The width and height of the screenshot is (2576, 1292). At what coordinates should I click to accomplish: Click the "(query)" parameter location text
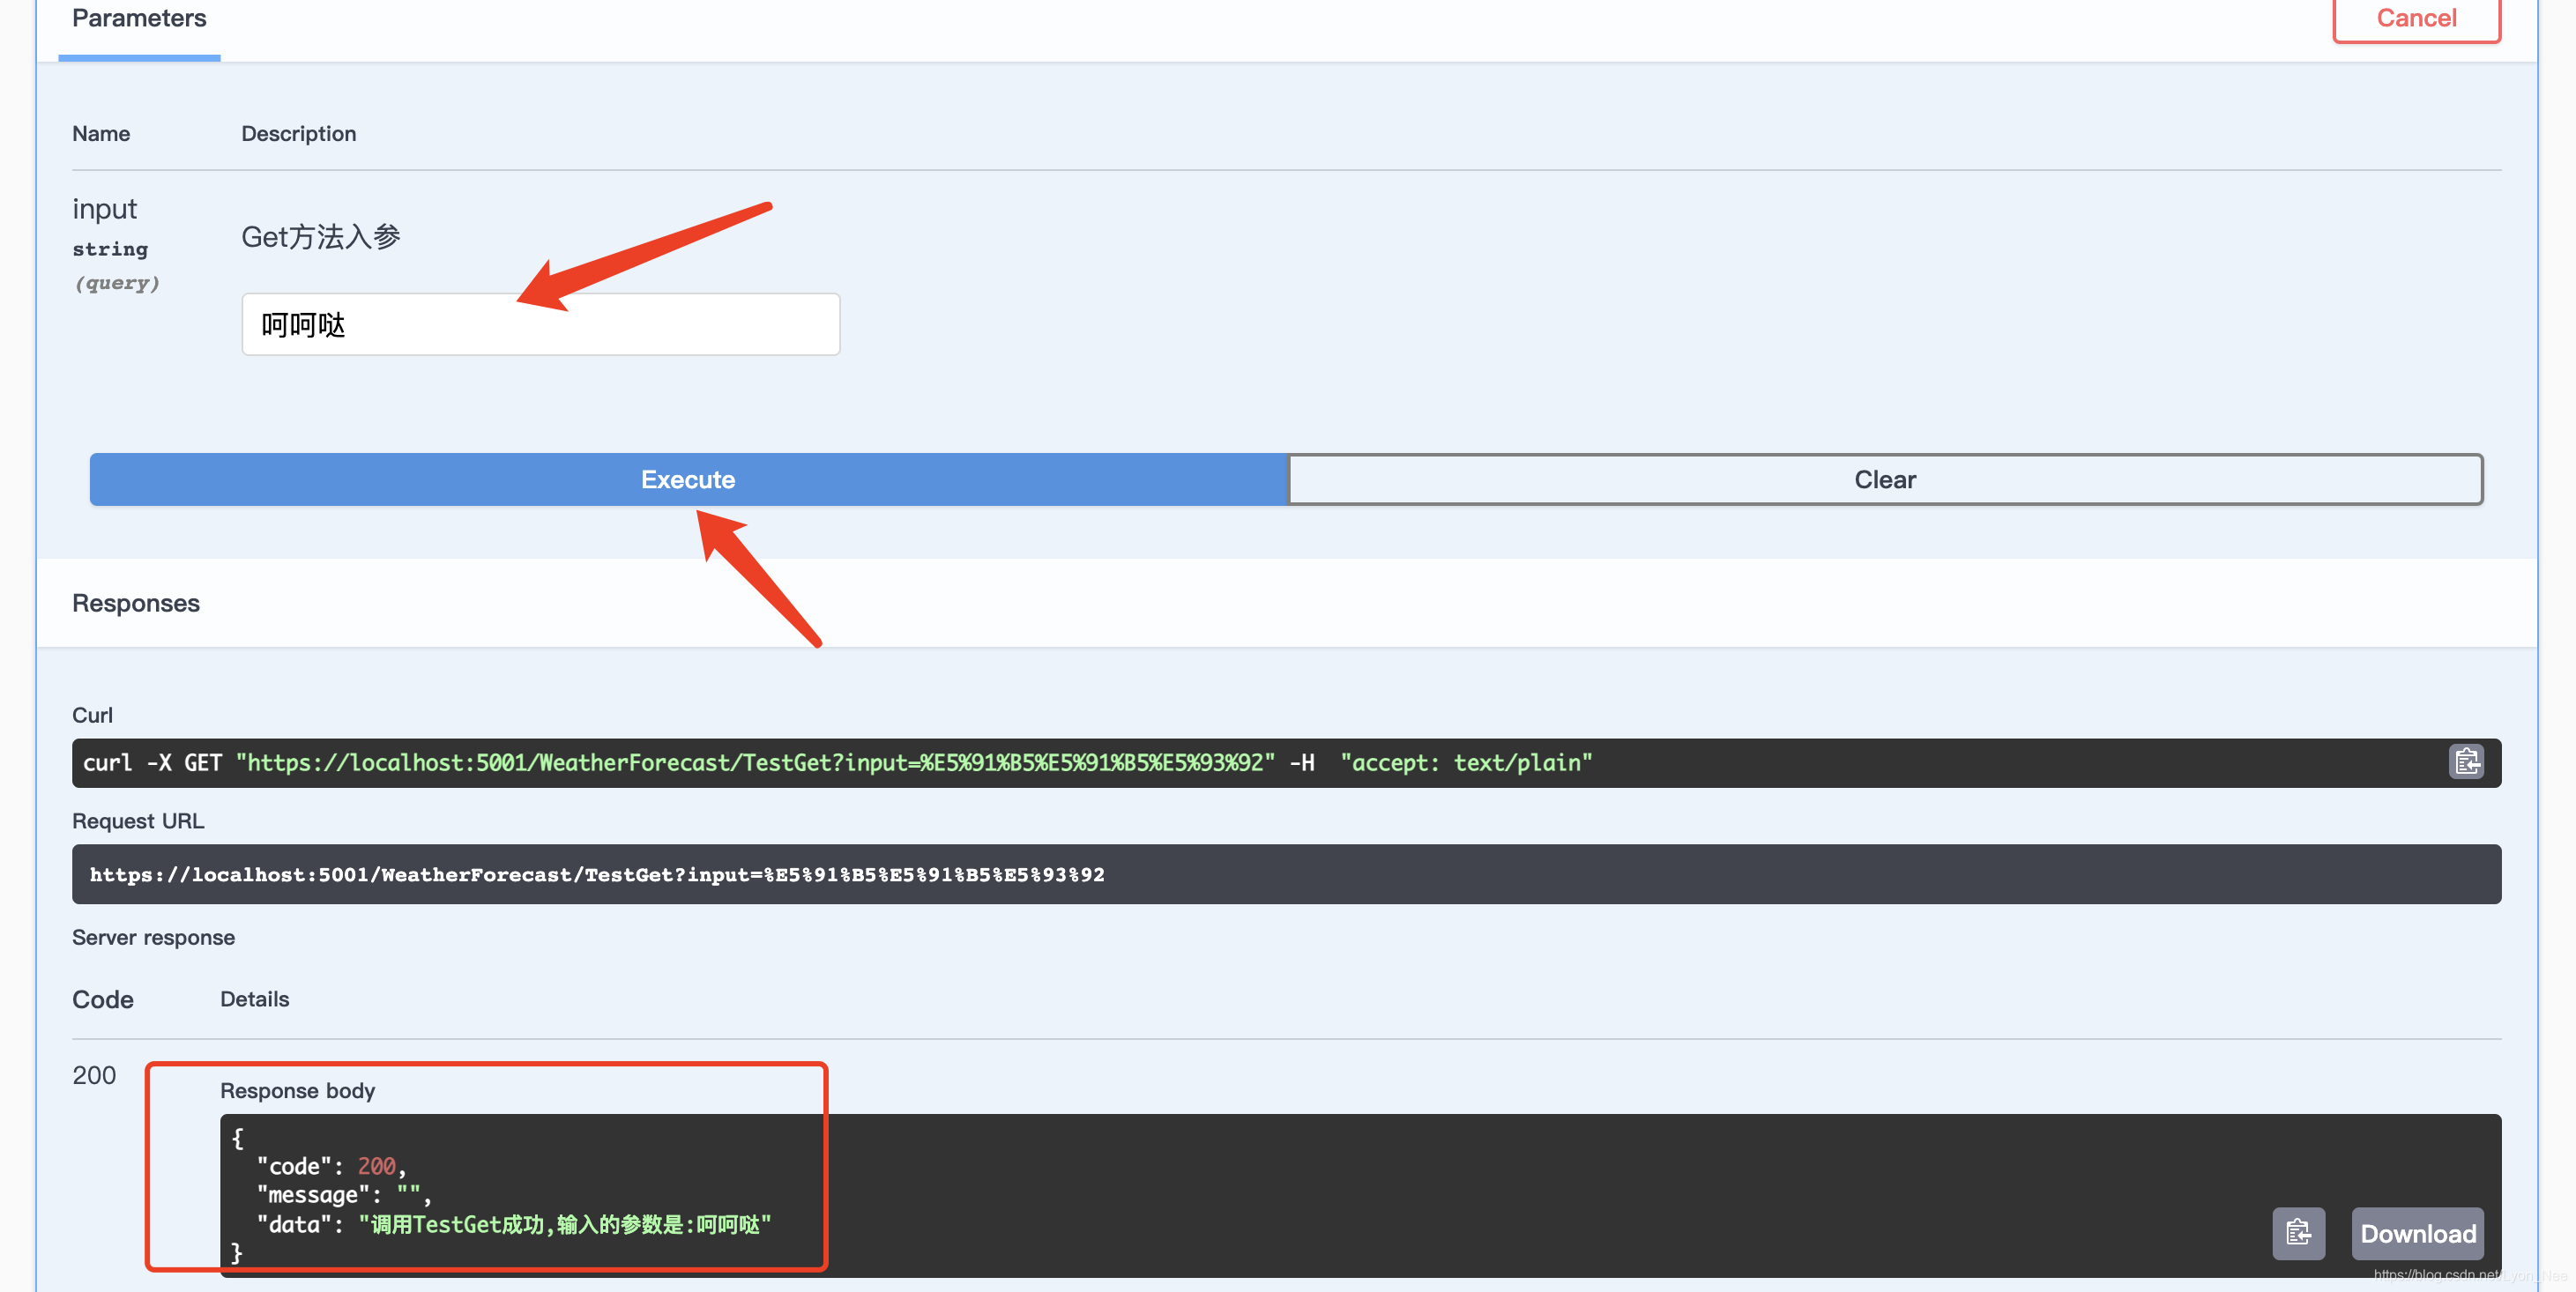[x=117, y=283]
